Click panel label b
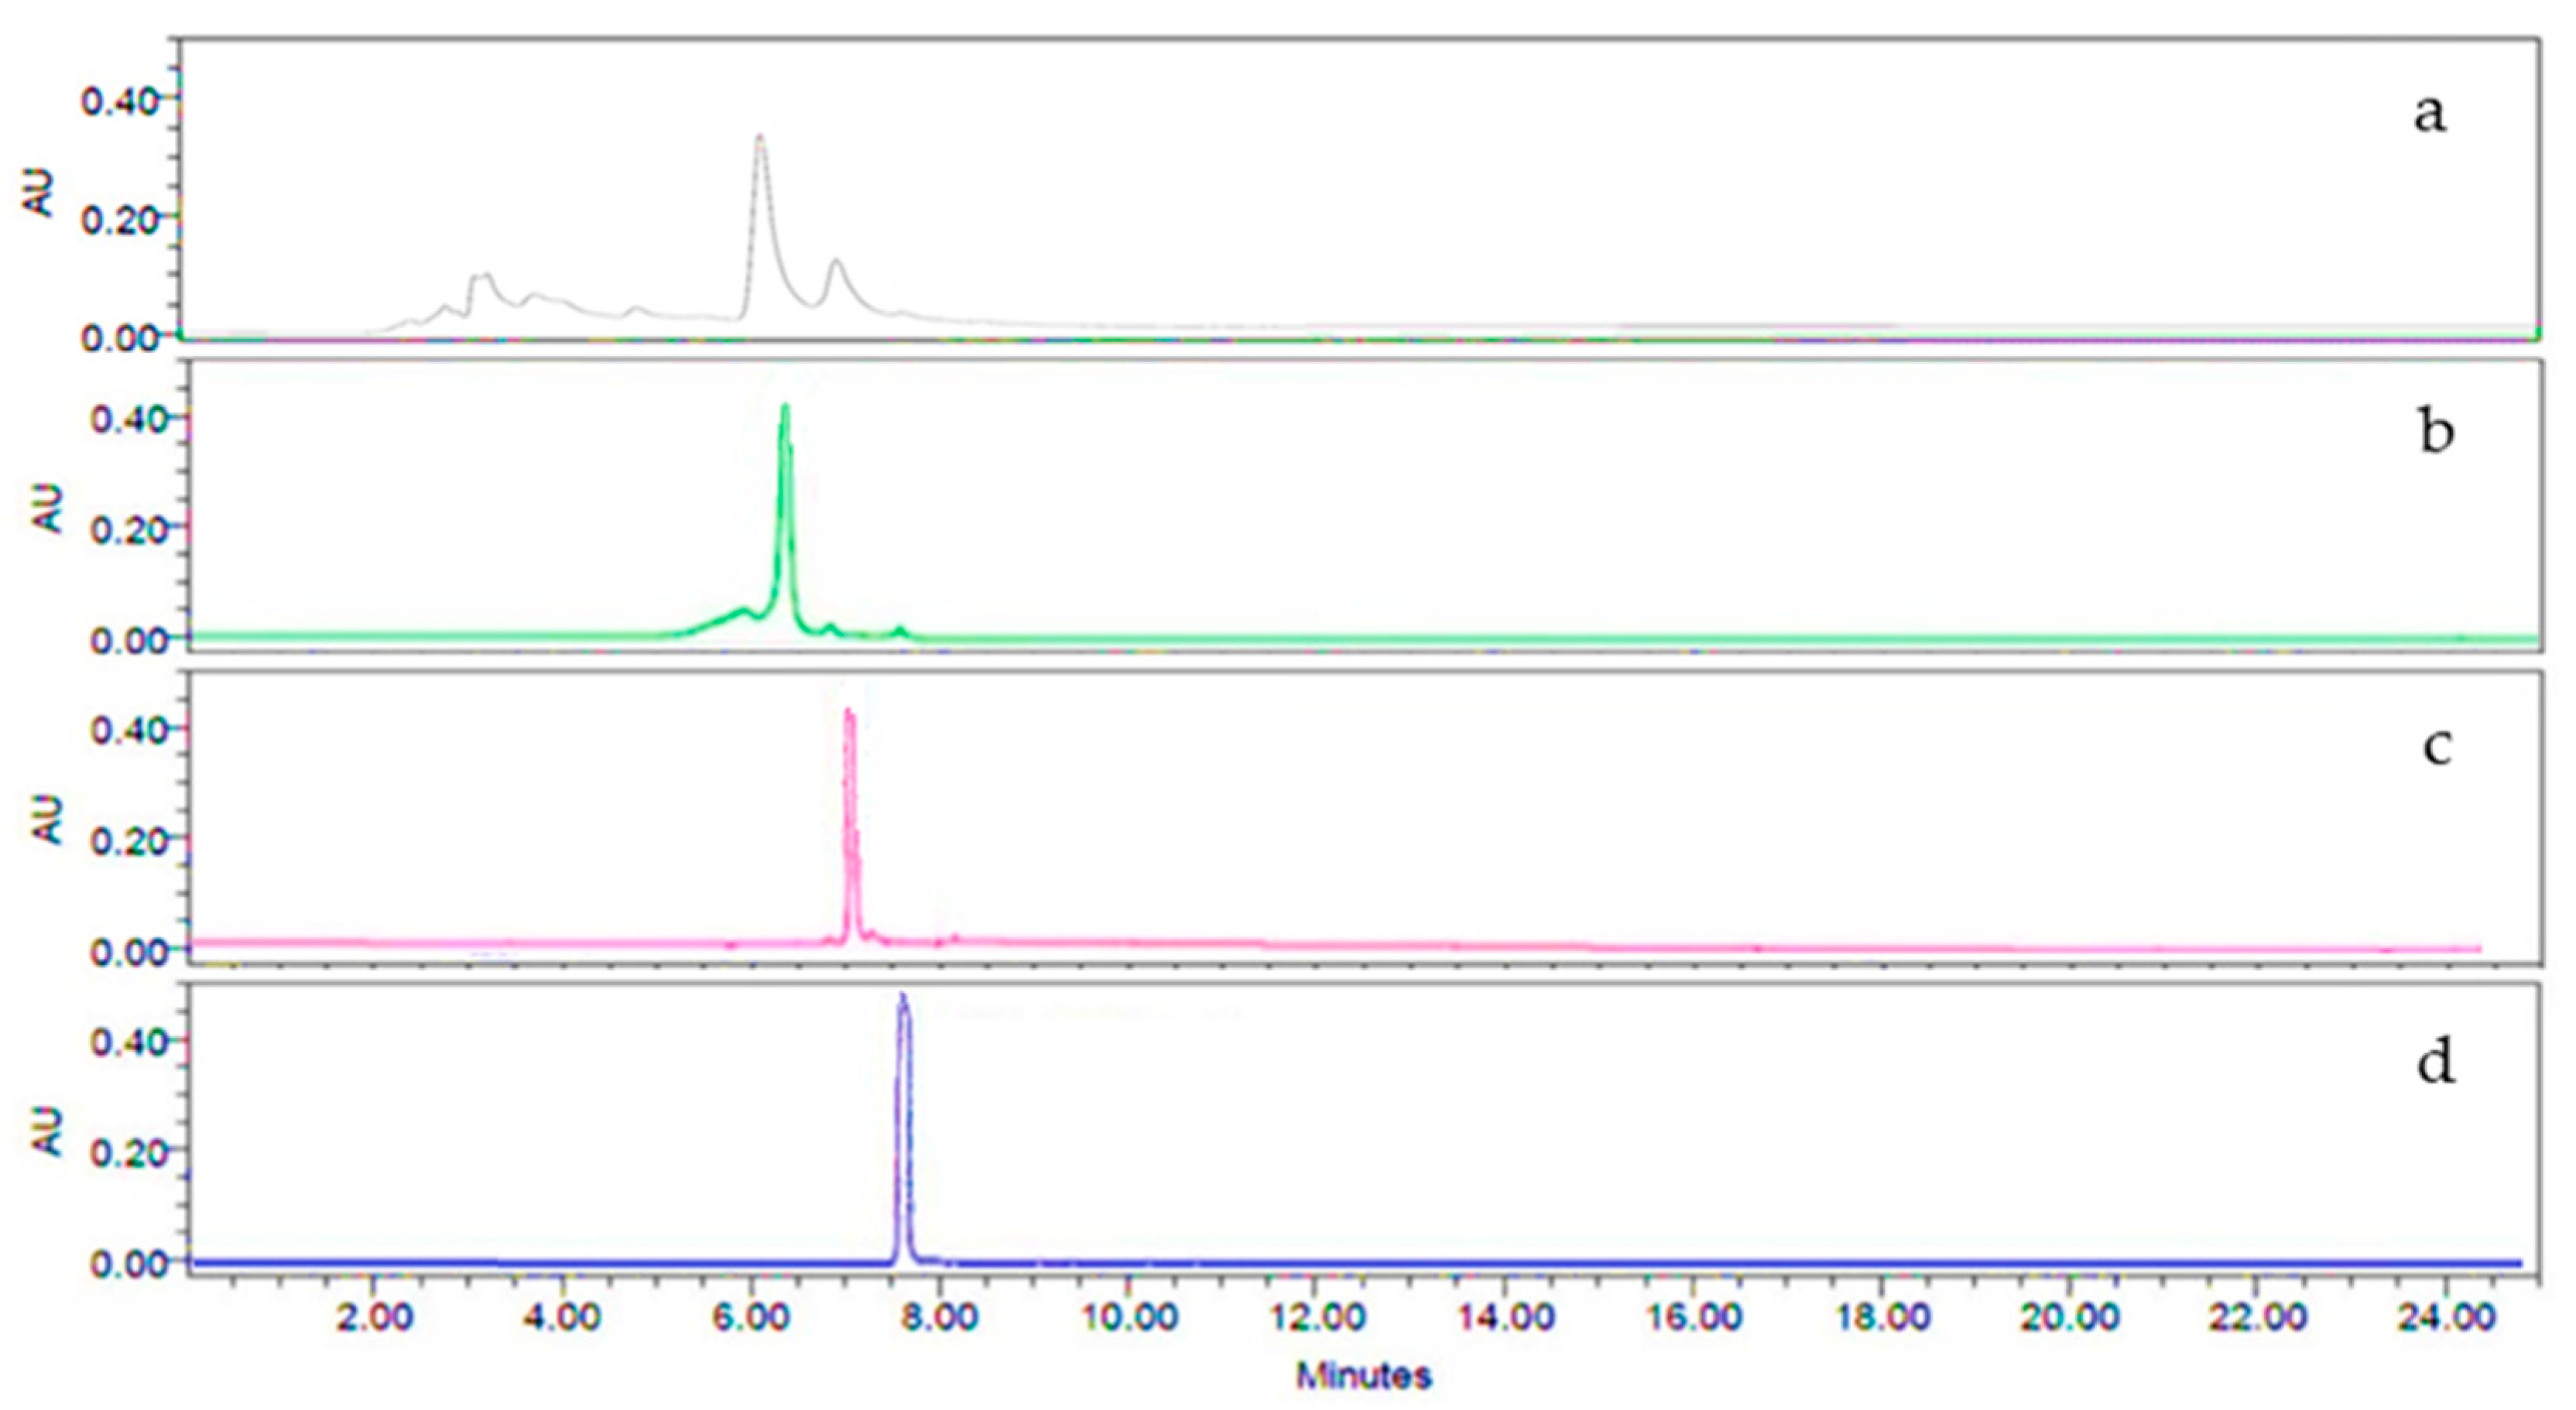The height and width of the screenshot is (1410, 2576). click(2436, 432)
